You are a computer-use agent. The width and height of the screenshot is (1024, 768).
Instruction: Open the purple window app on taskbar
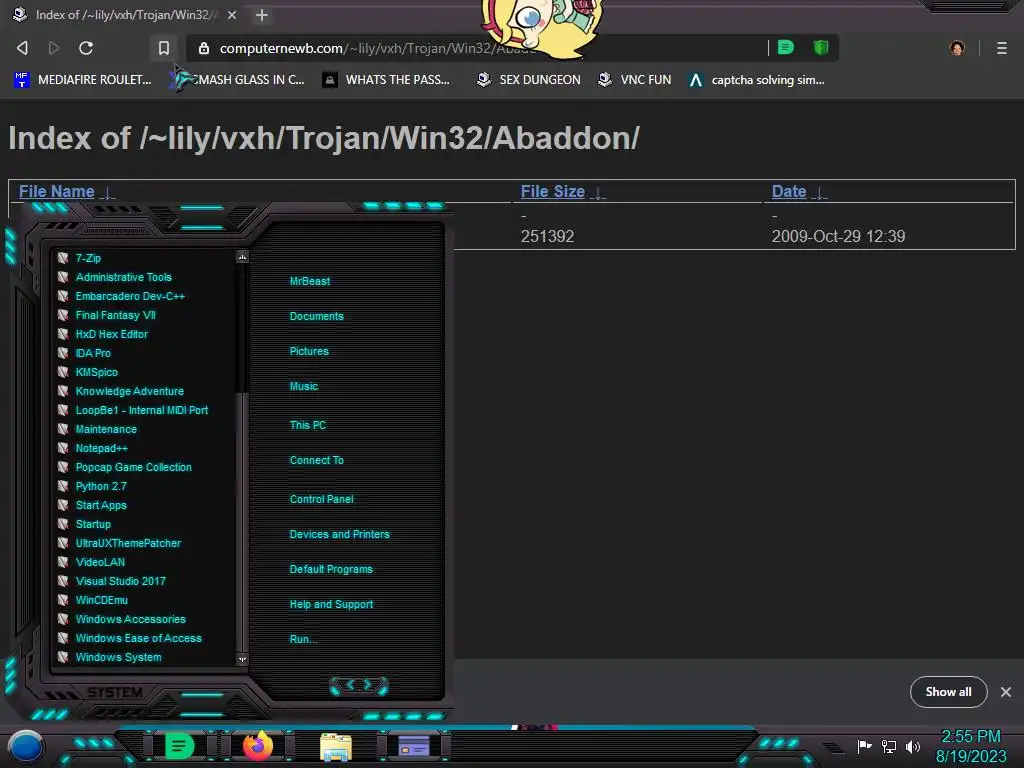(x=414, y=746)
